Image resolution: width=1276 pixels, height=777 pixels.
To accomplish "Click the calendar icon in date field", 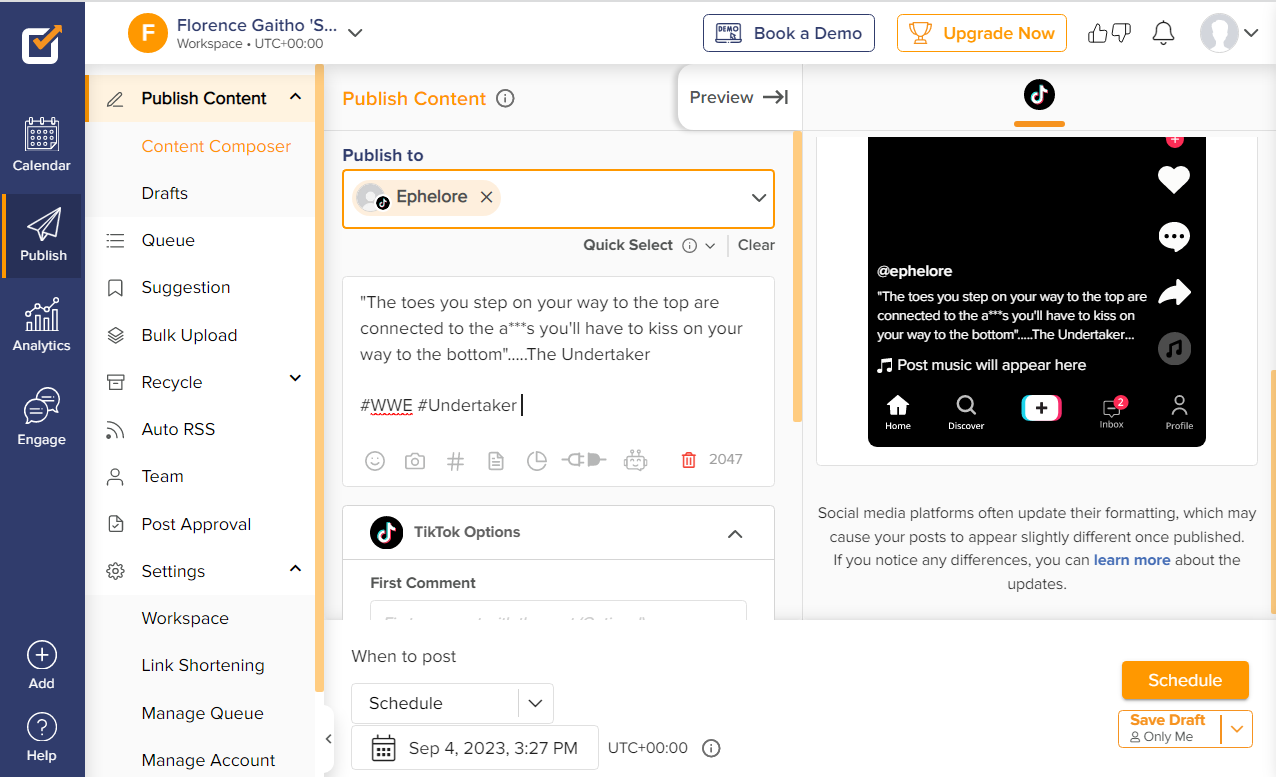I will point(383,748).
